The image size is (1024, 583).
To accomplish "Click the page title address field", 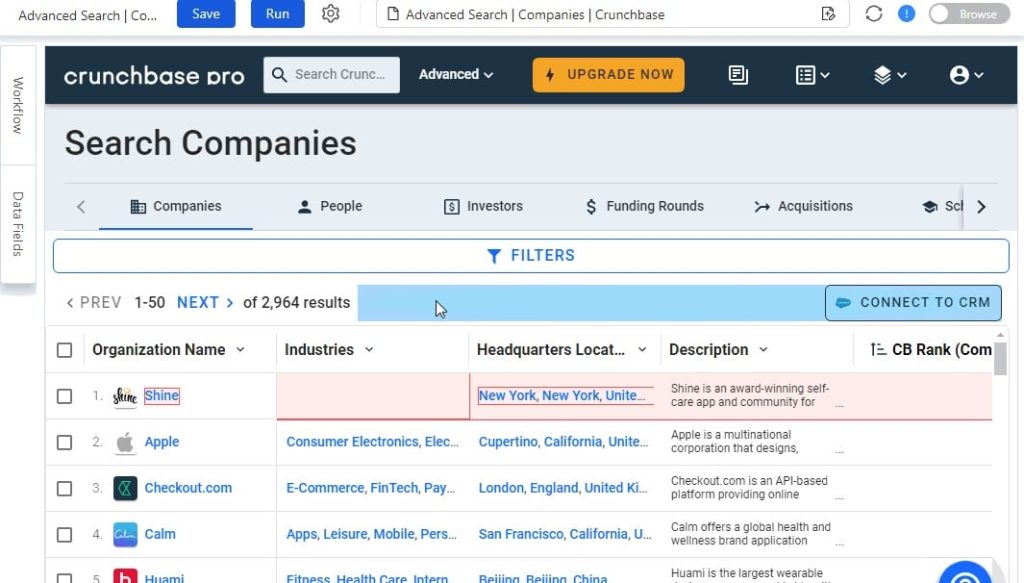I will click(613, 14).
